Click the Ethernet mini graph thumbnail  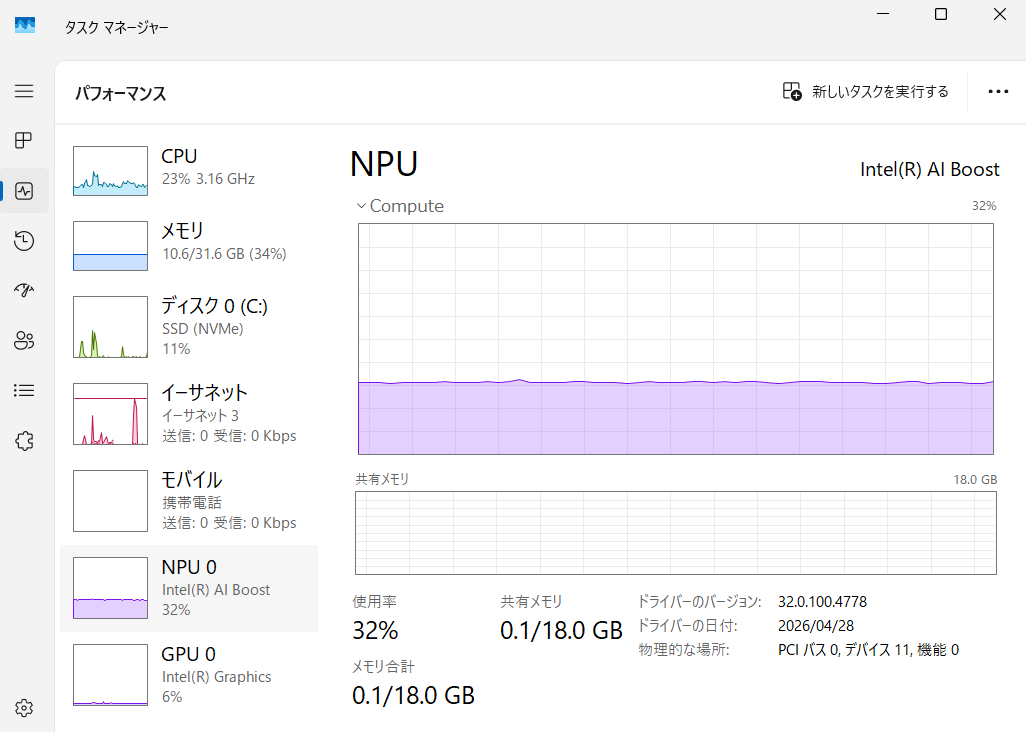[111, 414]
